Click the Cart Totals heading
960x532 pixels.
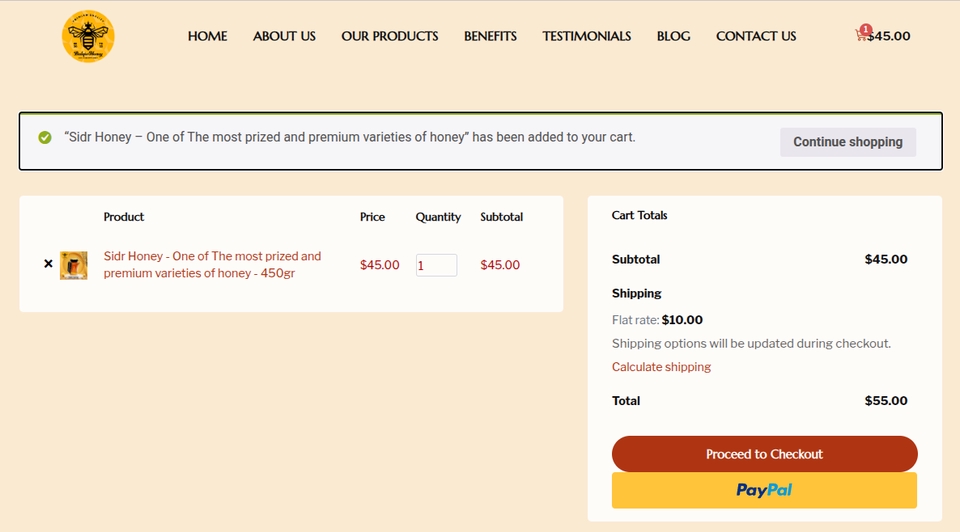point(639,215)
